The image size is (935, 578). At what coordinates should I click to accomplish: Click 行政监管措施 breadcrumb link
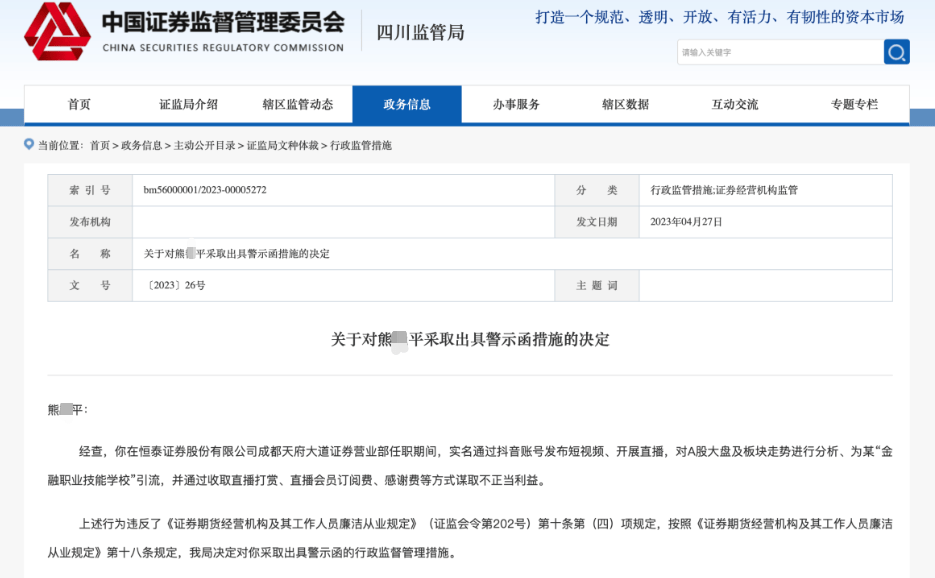coord(361,146)
